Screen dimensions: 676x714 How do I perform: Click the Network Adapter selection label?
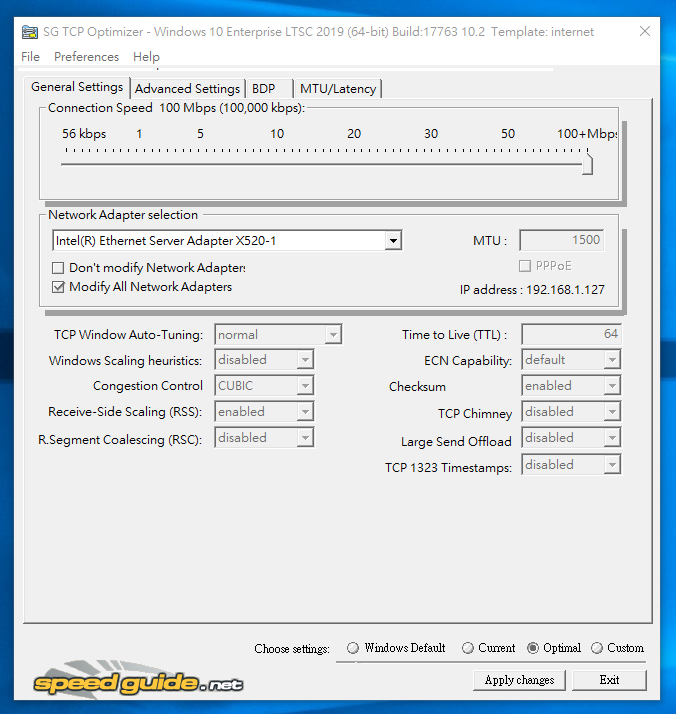tap(123, 215)
